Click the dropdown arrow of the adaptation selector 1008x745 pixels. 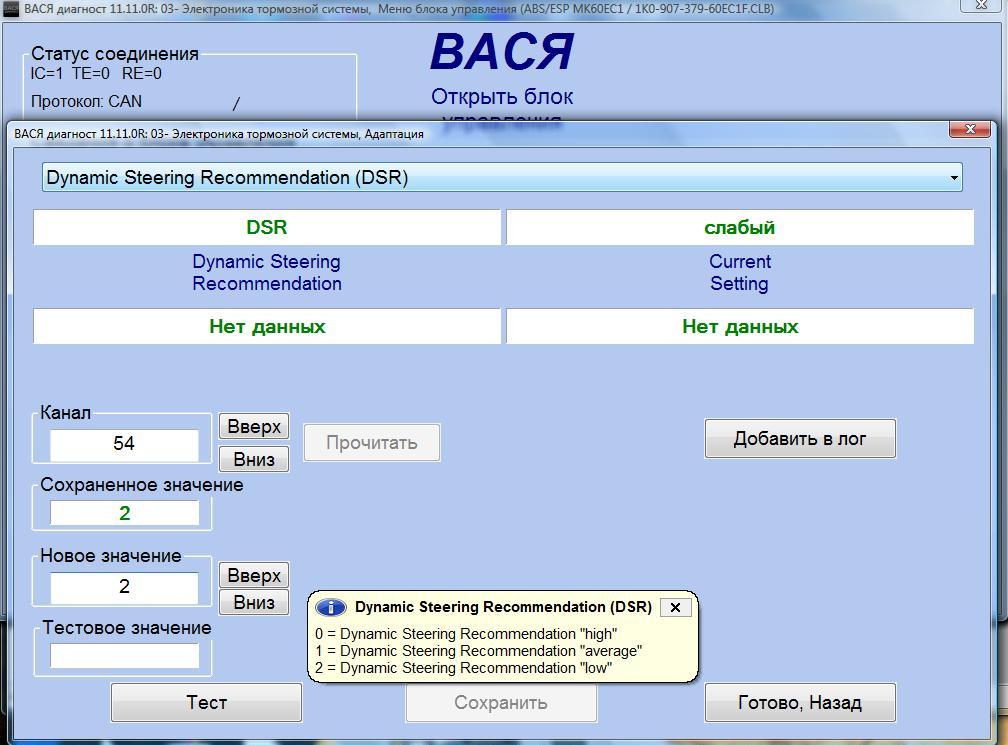[954, 178]
